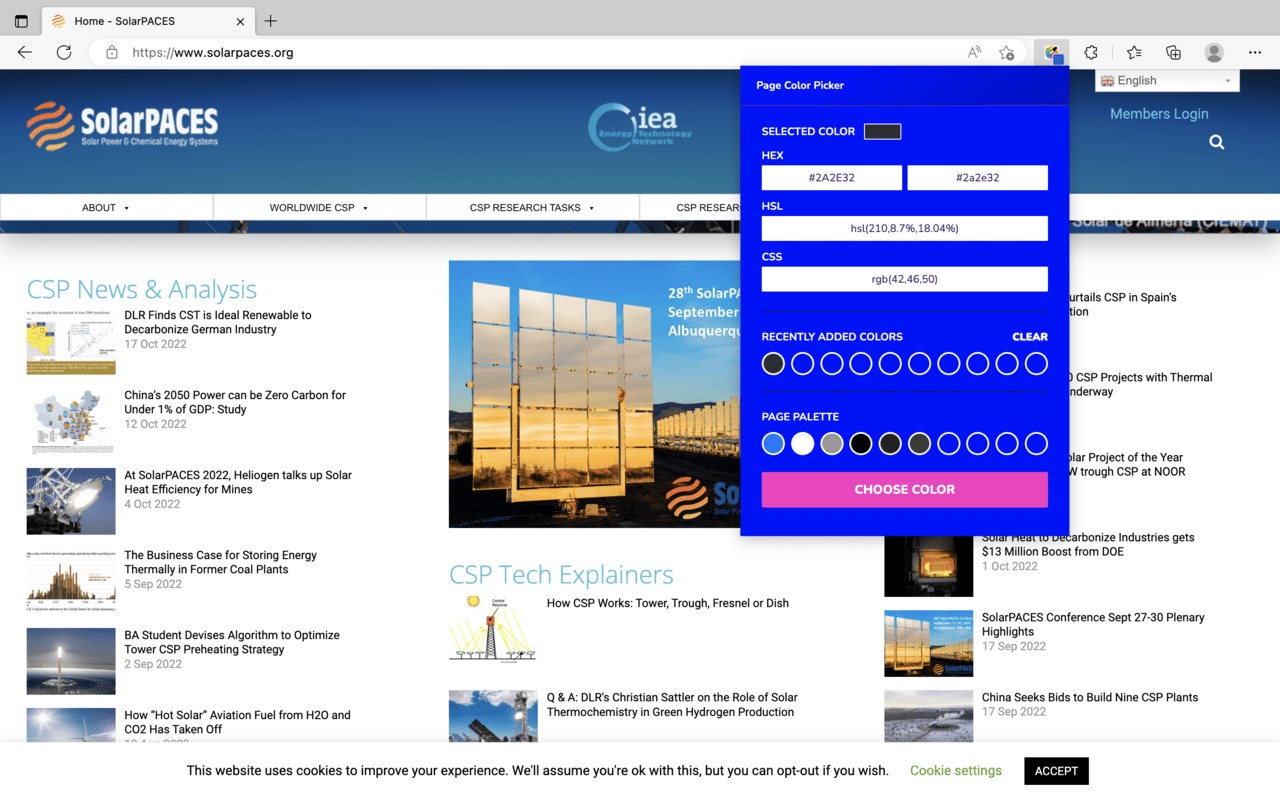The image size is (1280, 800).
Task: Select the blue page palette swatch
Action: tap(773, 444)
